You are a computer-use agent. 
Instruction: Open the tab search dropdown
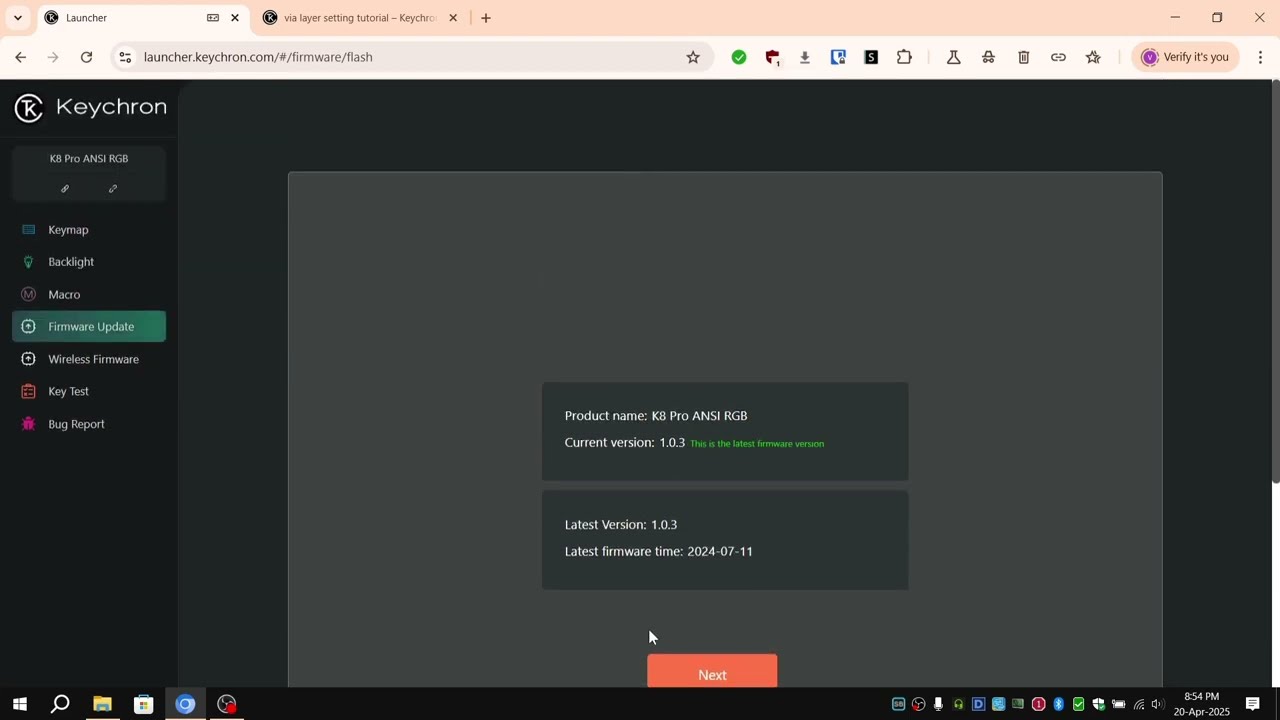pos(17,18)
